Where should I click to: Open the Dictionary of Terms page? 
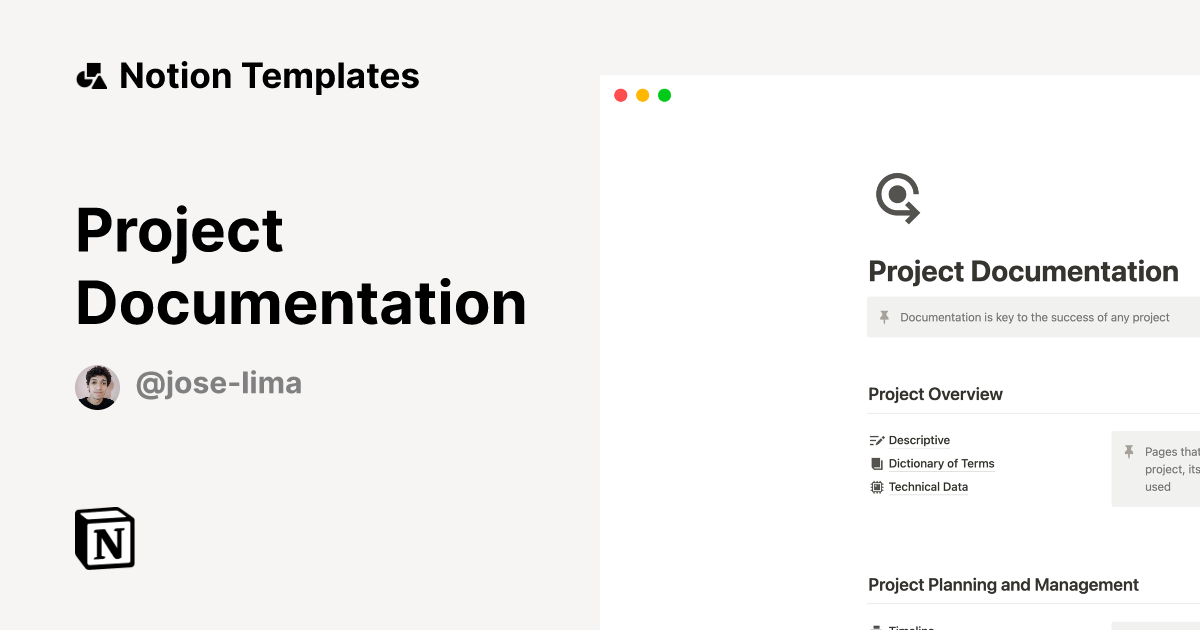941,463
